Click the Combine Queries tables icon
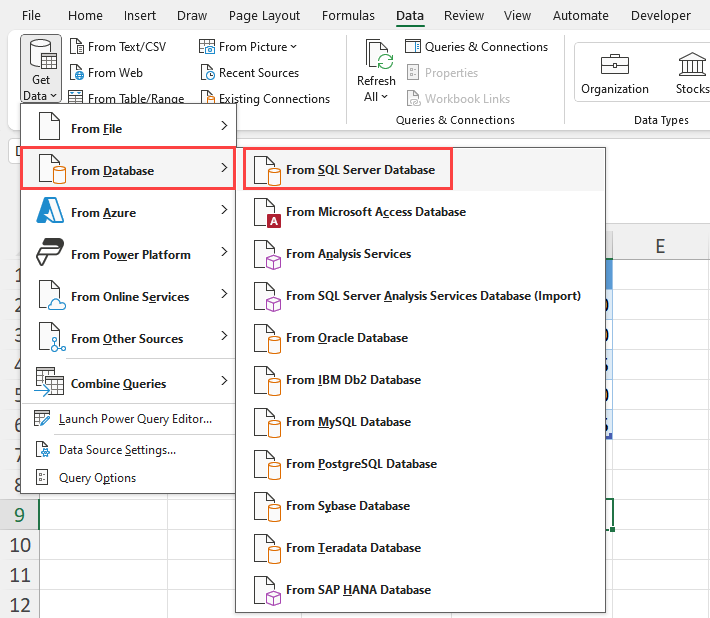This screenshot has height=618, width=710. [x=49, y=382]
